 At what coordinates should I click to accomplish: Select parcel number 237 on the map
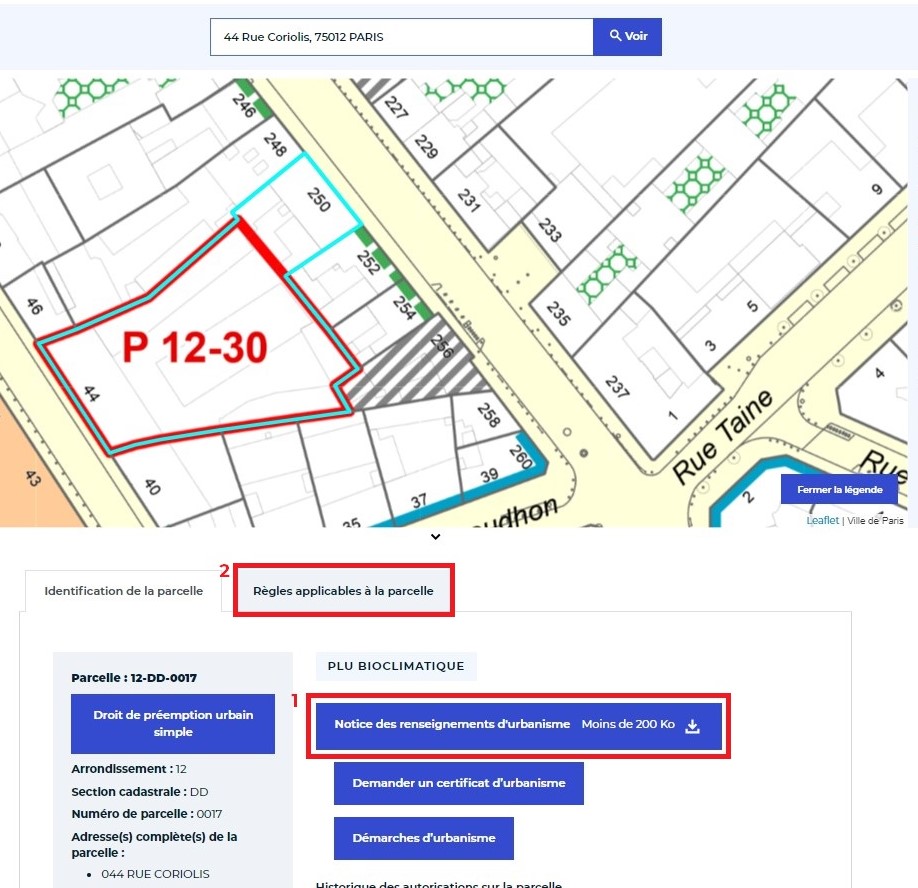618,385
